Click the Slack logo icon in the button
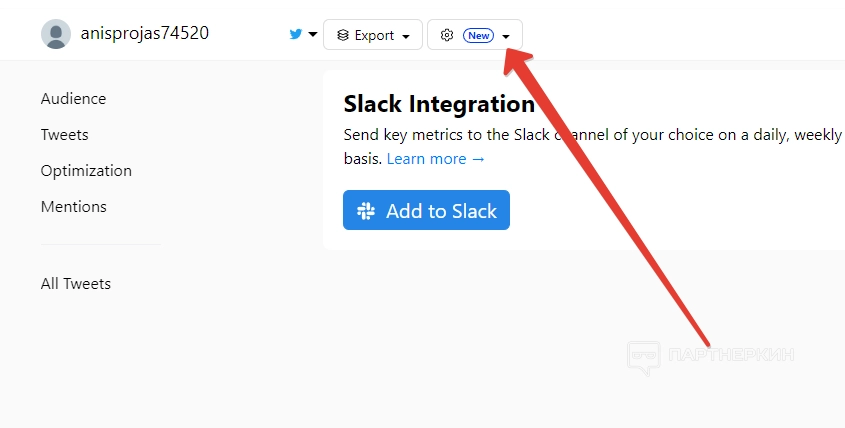The width and height of the screenshot is (845, 428). tap(366, 211)
